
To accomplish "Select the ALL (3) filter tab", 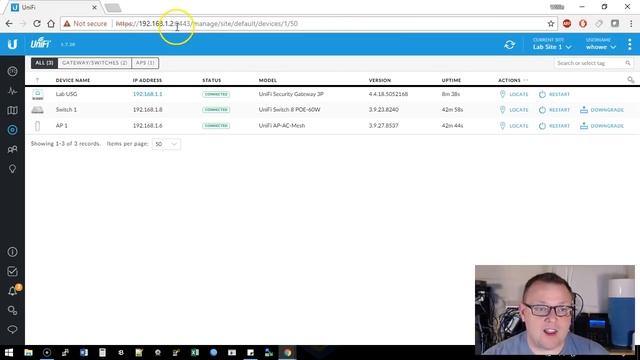I will click(44, 63).
